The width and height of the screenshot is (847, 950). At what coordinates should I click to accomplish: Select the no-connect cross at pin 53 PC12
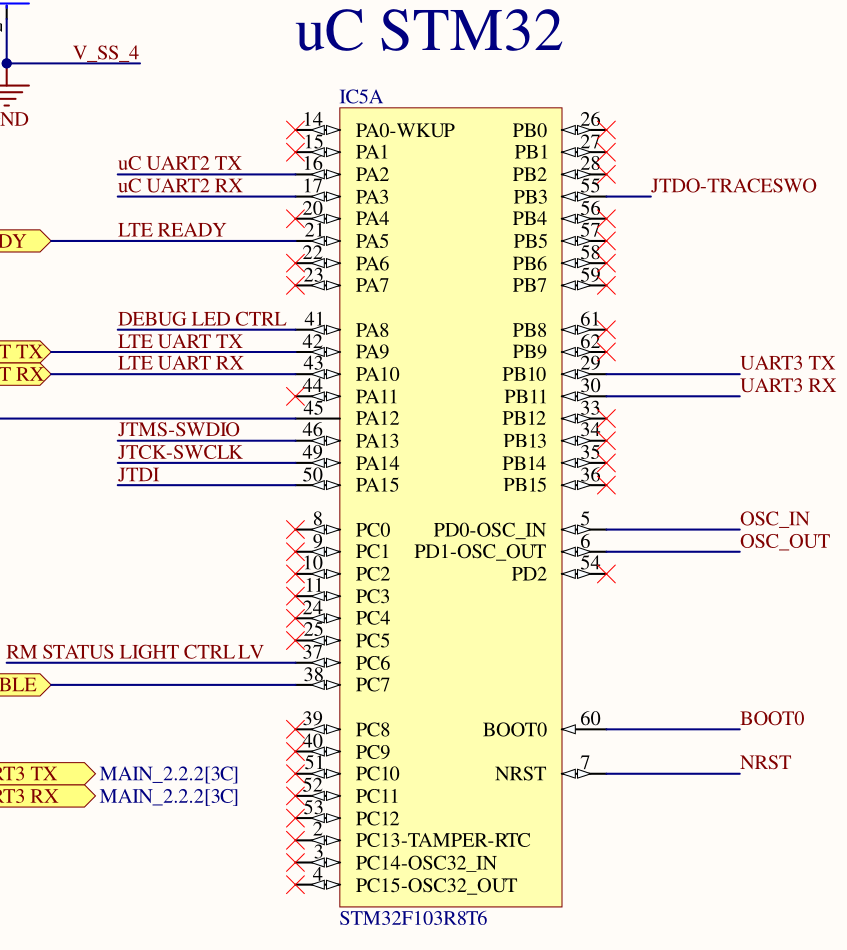click(x=296, y=818)
